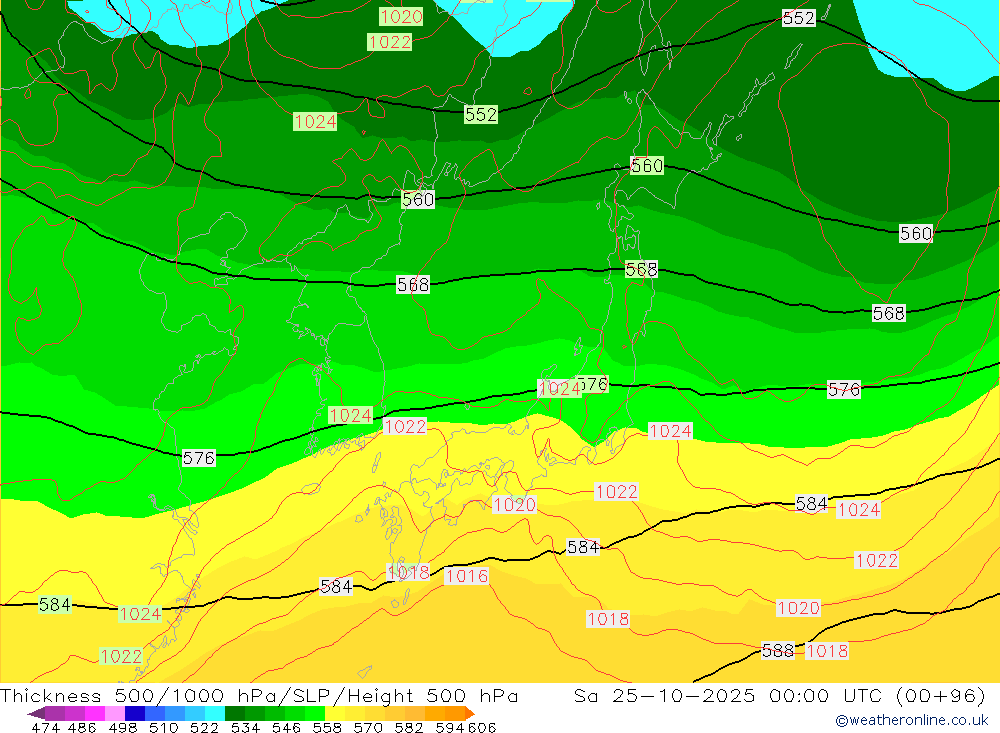Pick the bright yellow legend swatch above 558
Screen dimensions: 1000x733
pyautogui.click(x=335, y=713)
